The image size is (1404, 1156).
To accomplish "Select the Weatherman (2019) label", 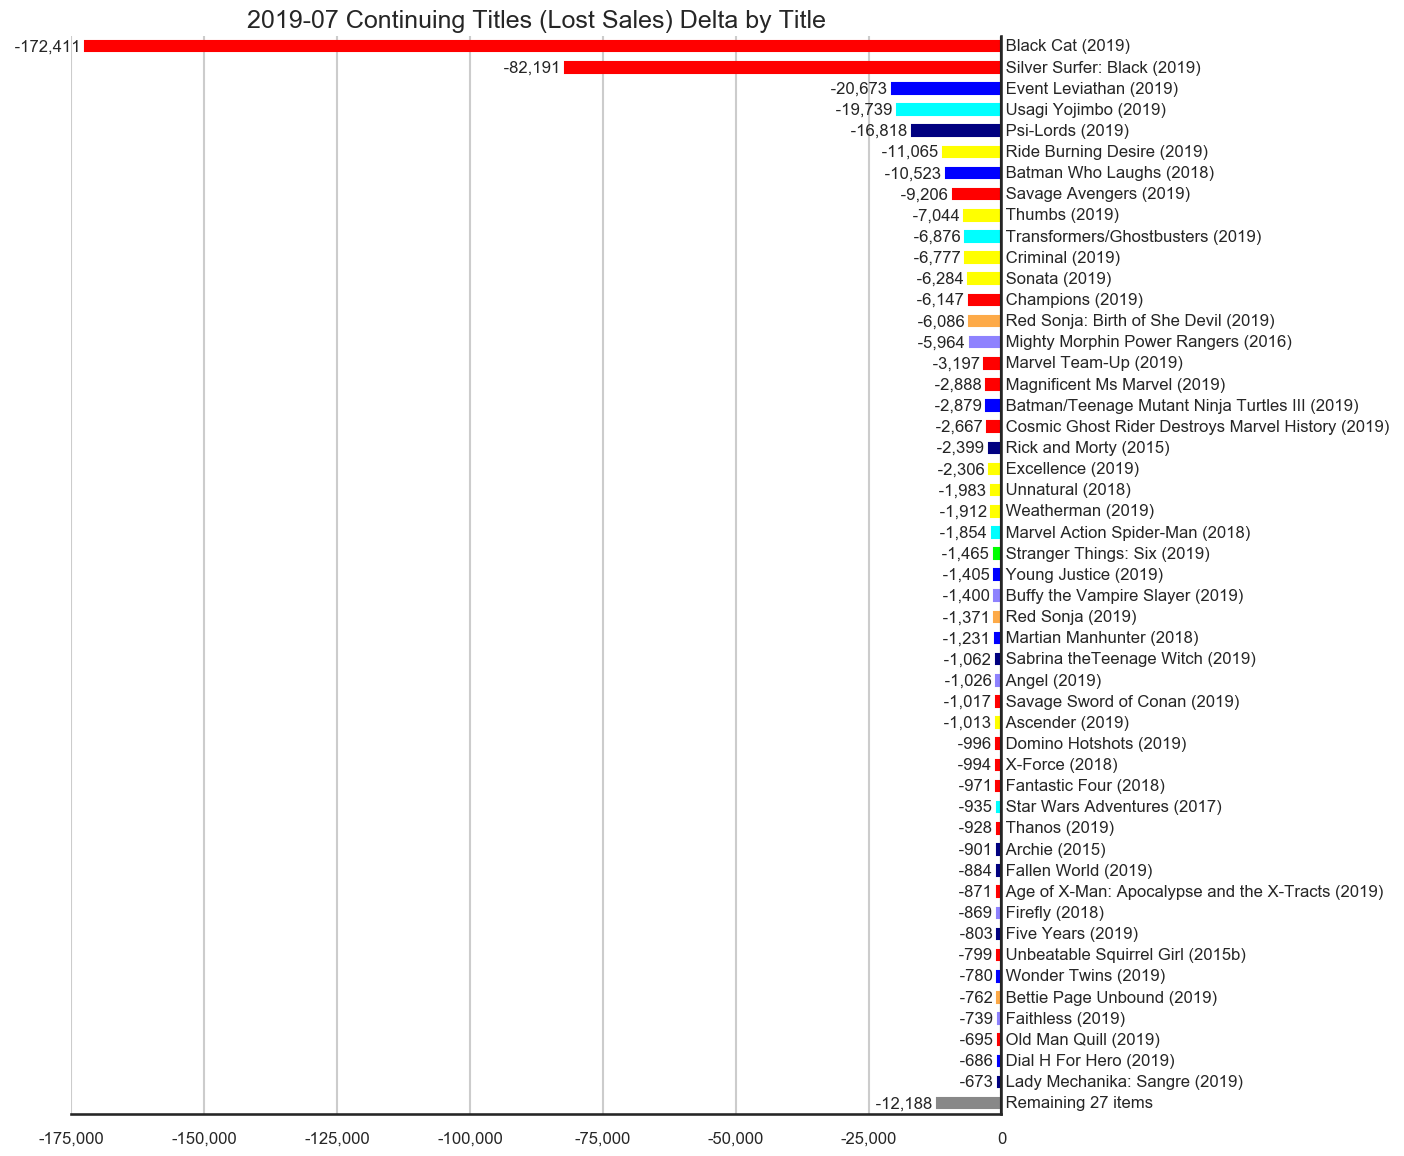I will coord(1079,511).
